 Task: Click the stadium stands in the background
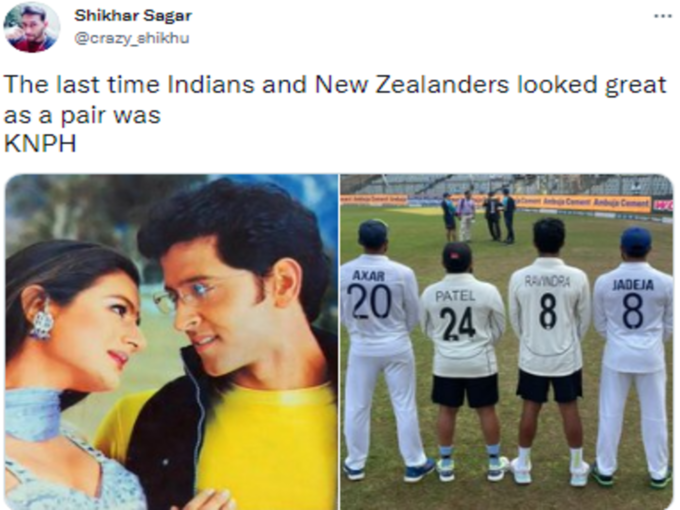point(507,185)
